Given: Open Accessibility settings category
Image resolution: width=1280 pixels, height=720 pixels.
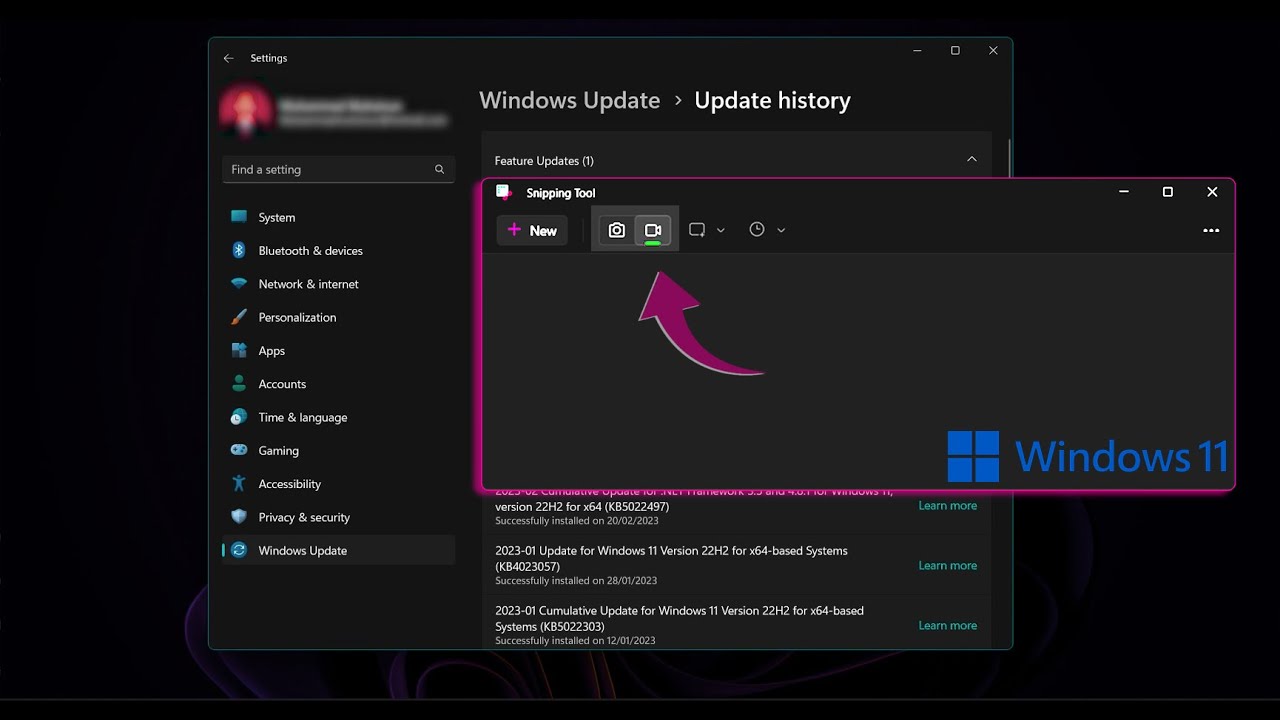Looking at the screenshot, I should 338,484.
